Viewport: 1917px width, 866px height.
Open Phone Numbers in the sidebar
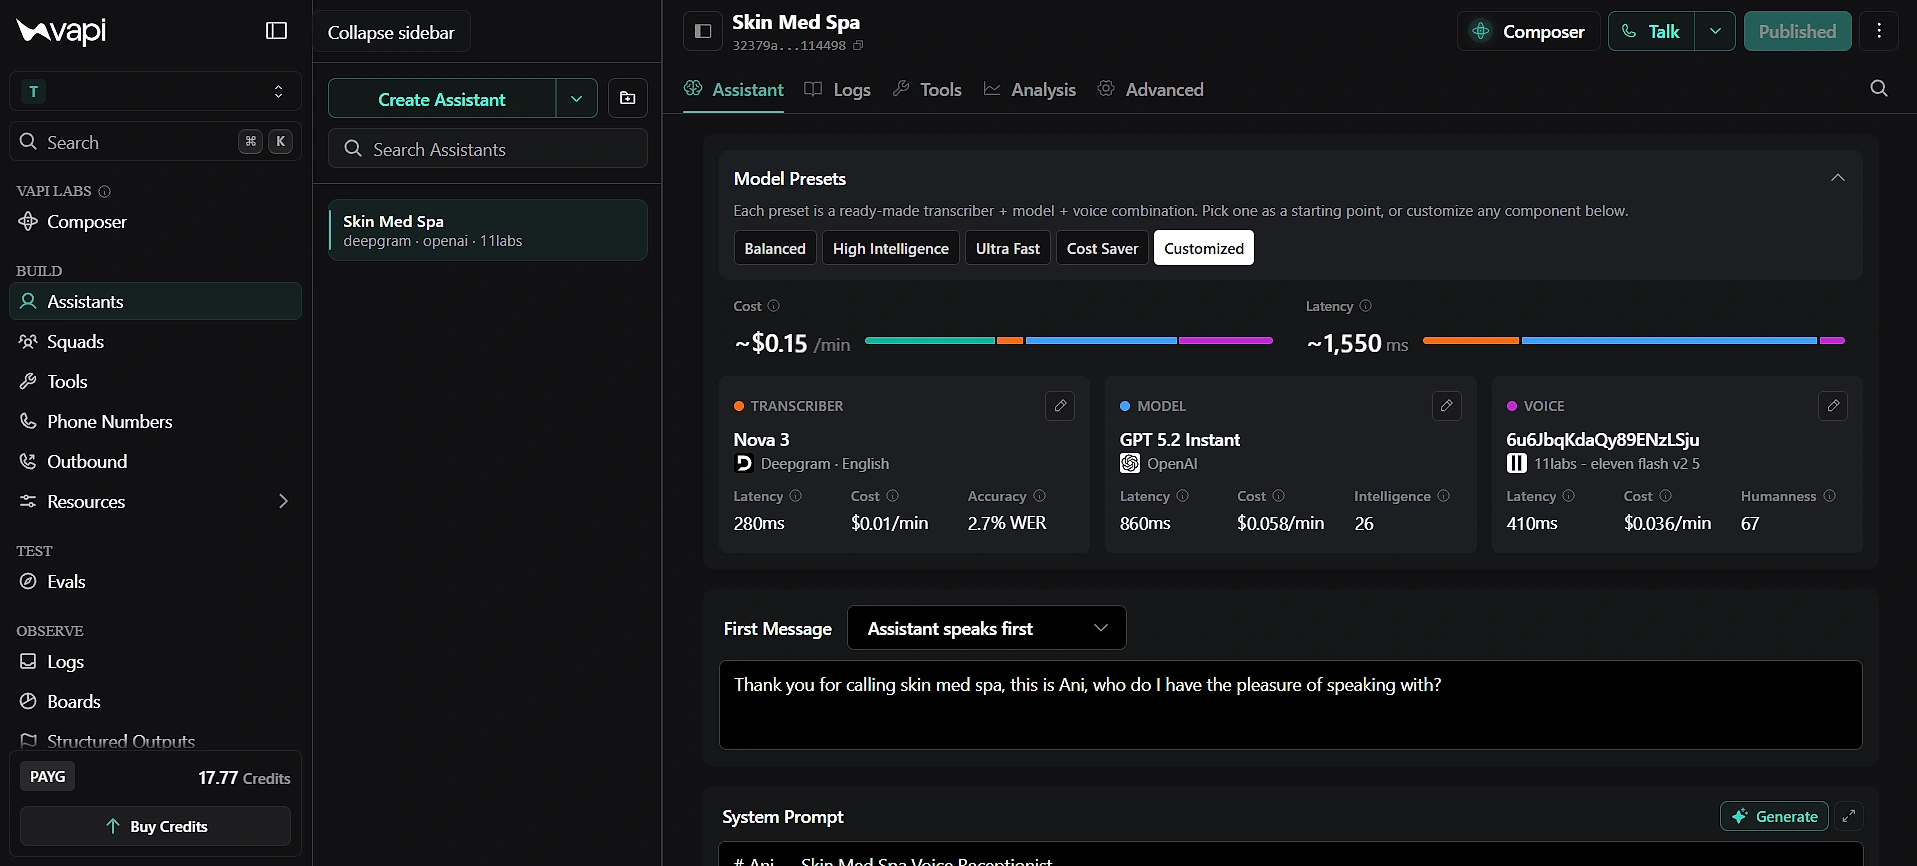[155, 421]
